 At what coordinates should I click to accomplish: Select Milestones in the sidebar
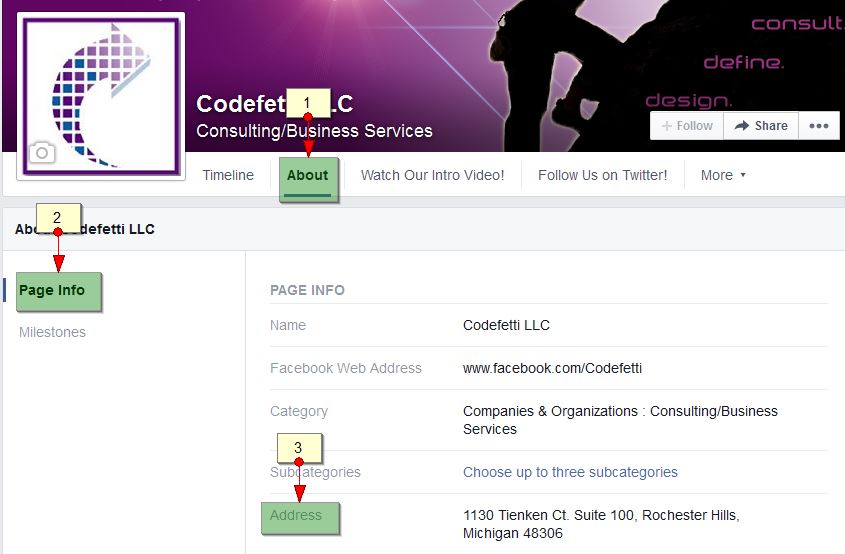point(52,332)
